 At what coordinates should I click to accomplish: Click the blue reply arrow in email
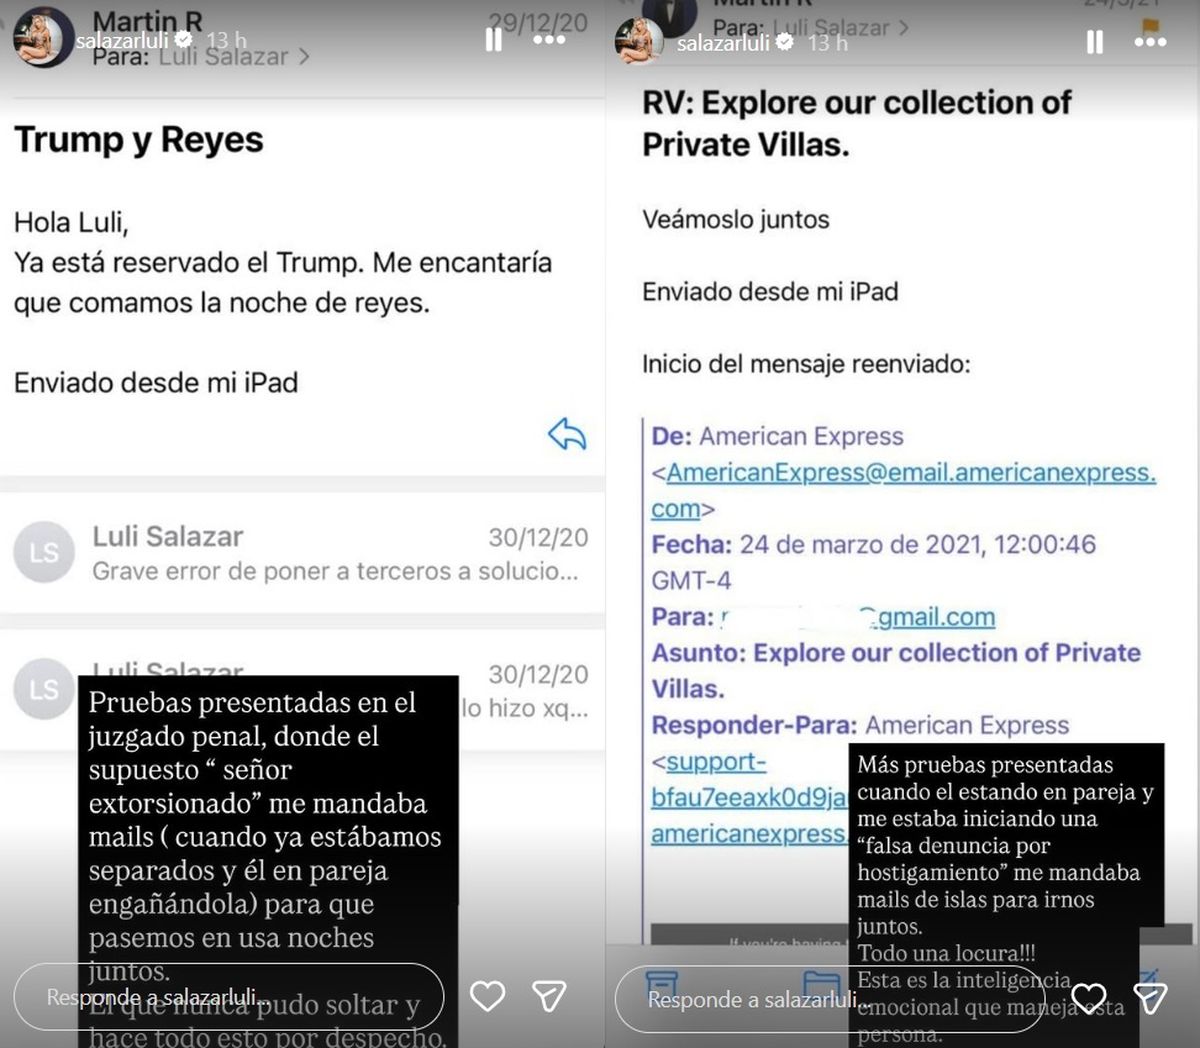[567, 434]
